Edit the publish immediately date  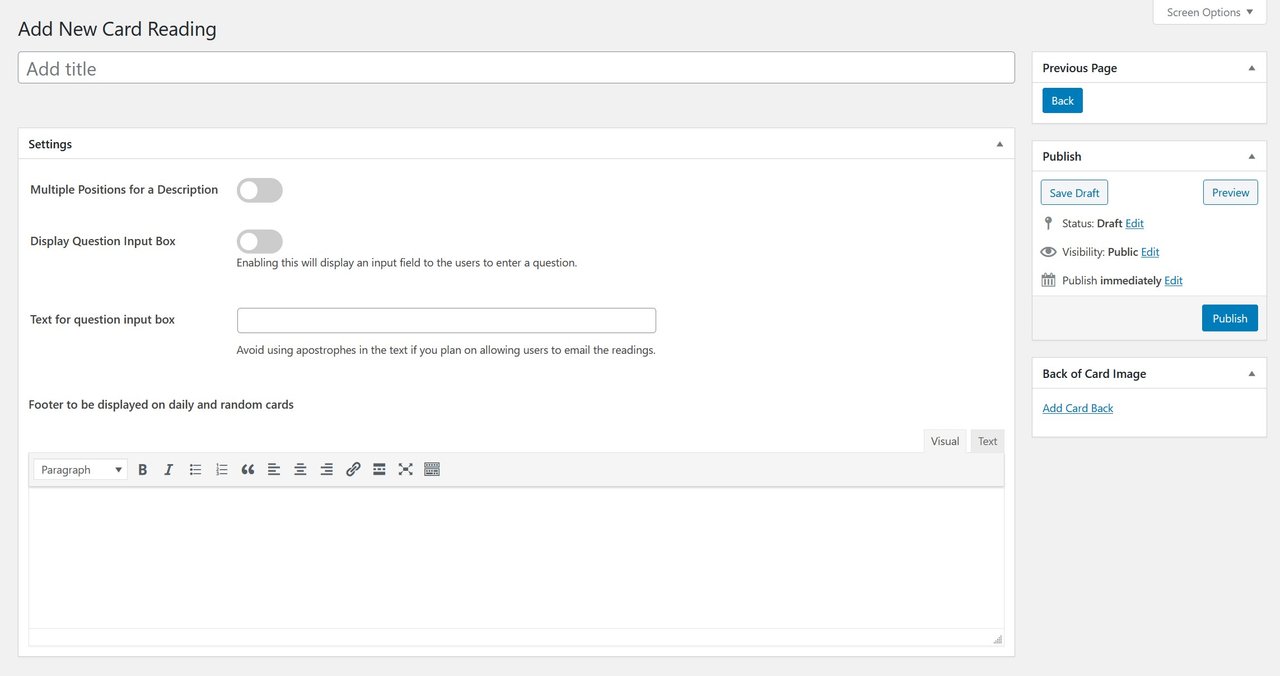coord(1173,281)
